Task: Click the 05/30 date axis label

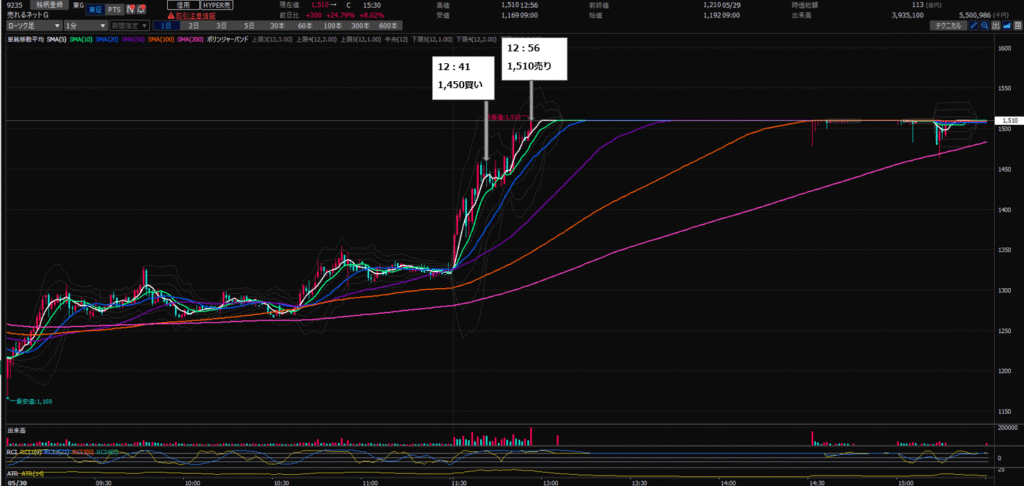Action: (17, 483)
